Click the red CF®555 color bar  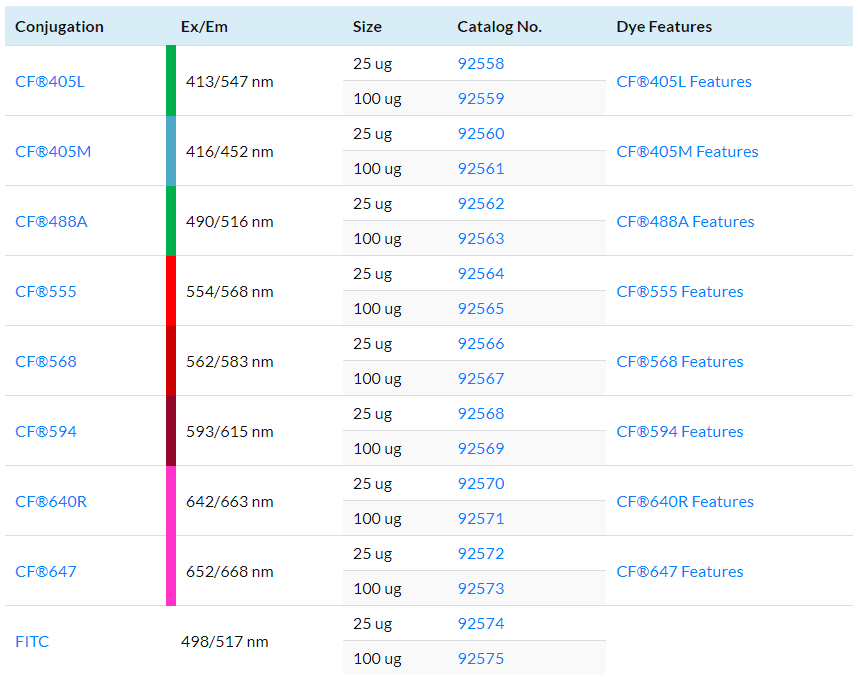pos(171,291)
